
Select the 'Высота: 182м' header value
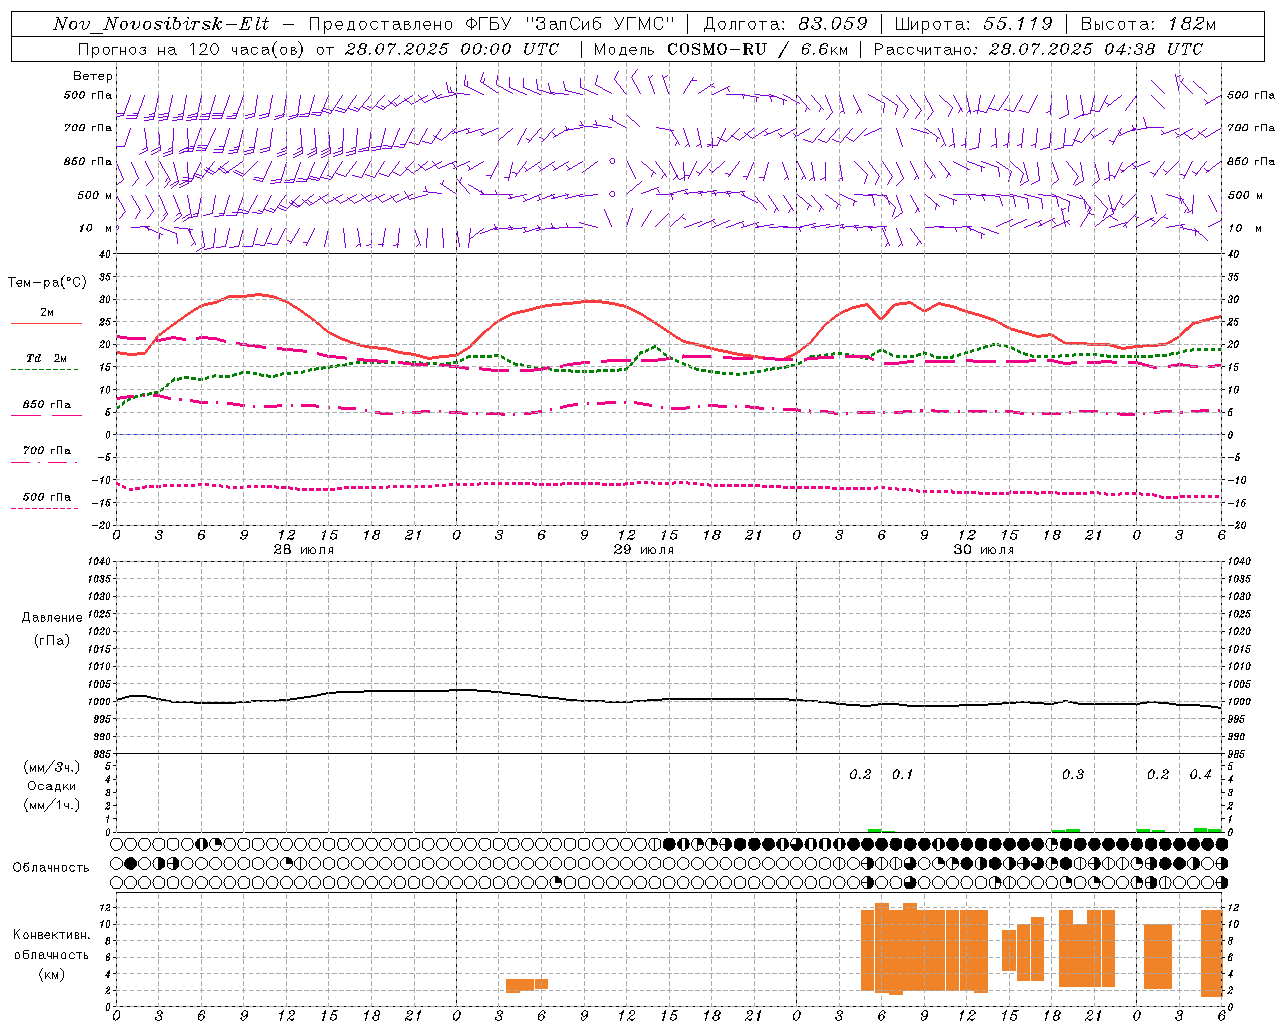(1148, 25)
